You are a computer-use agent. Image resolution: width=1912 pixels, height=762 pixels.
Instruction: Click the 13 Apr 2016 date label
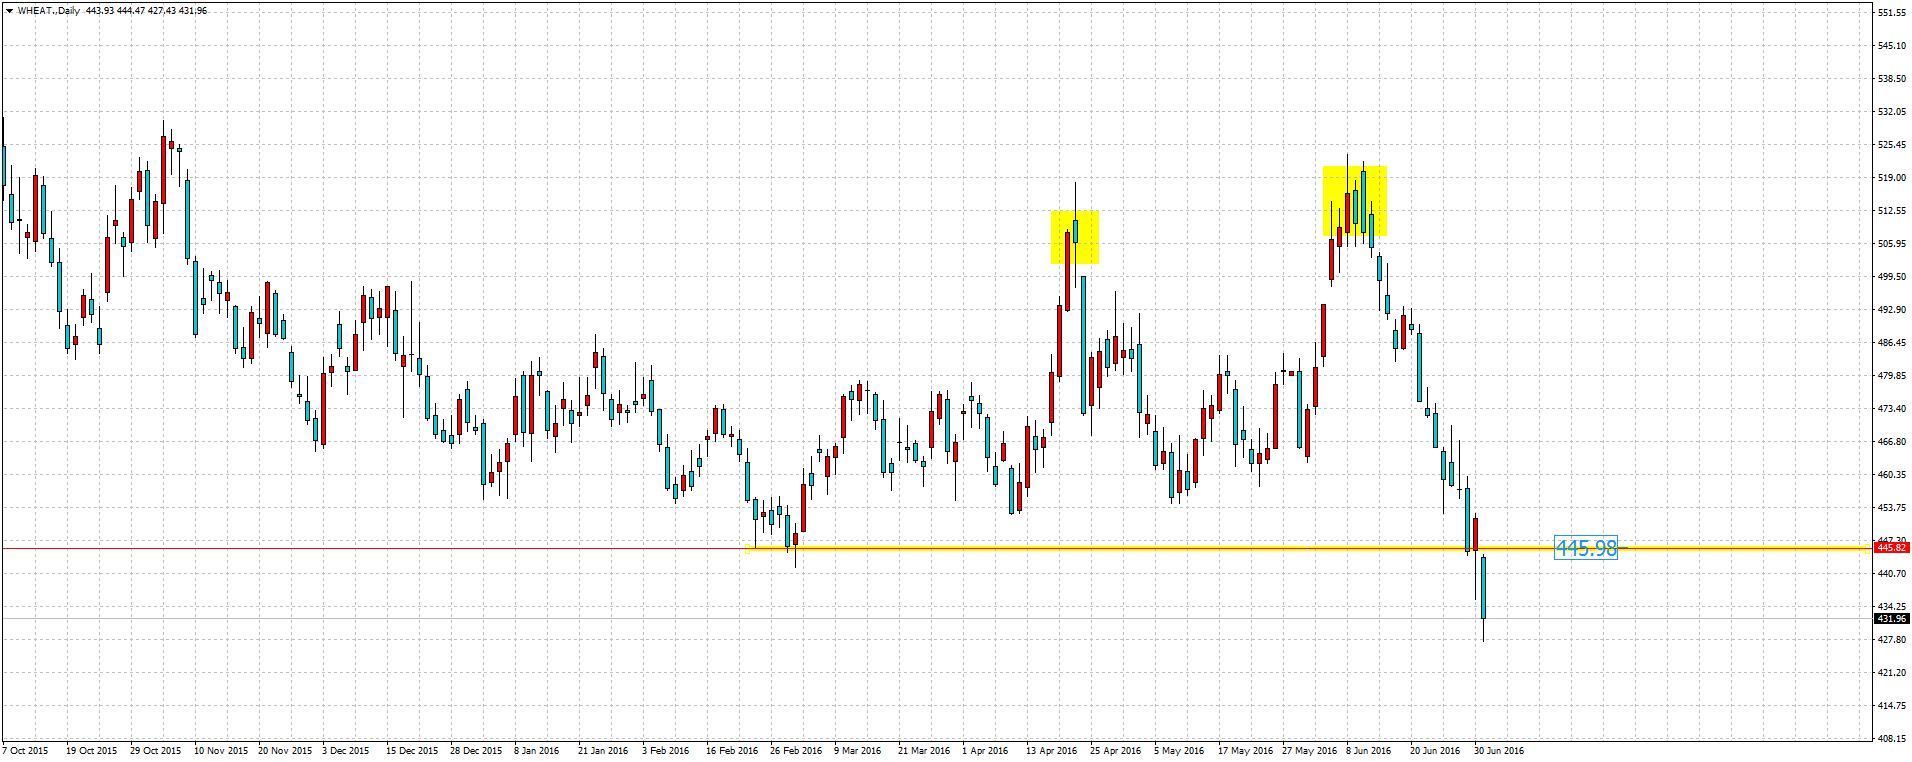(x=1052, y=751)
